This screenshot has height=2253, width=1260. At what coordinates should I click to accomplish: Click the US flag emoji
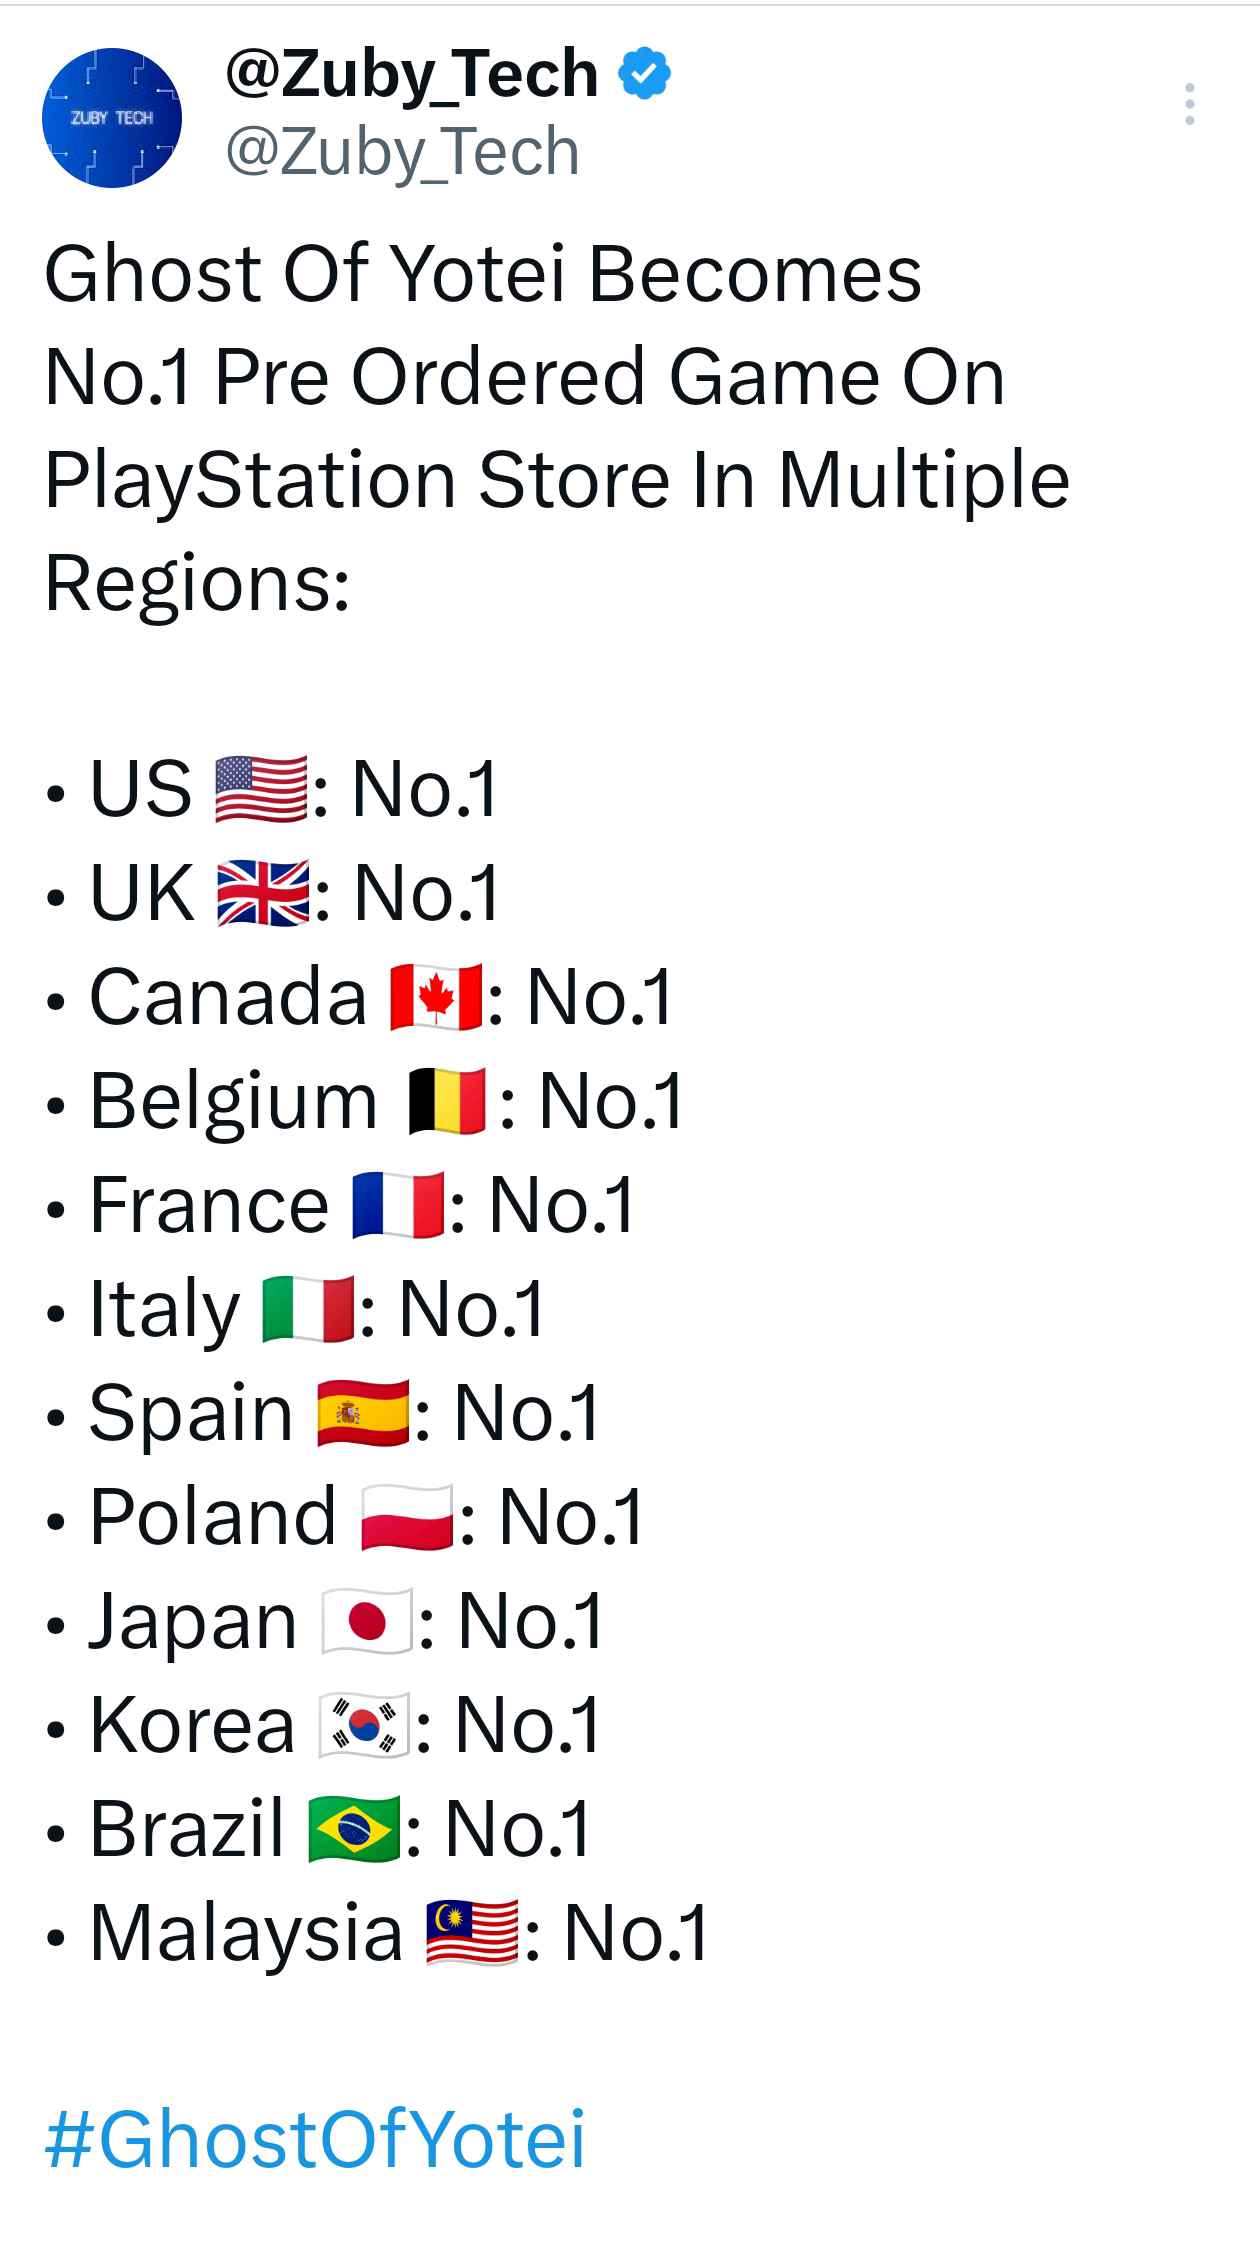point(261,789)
